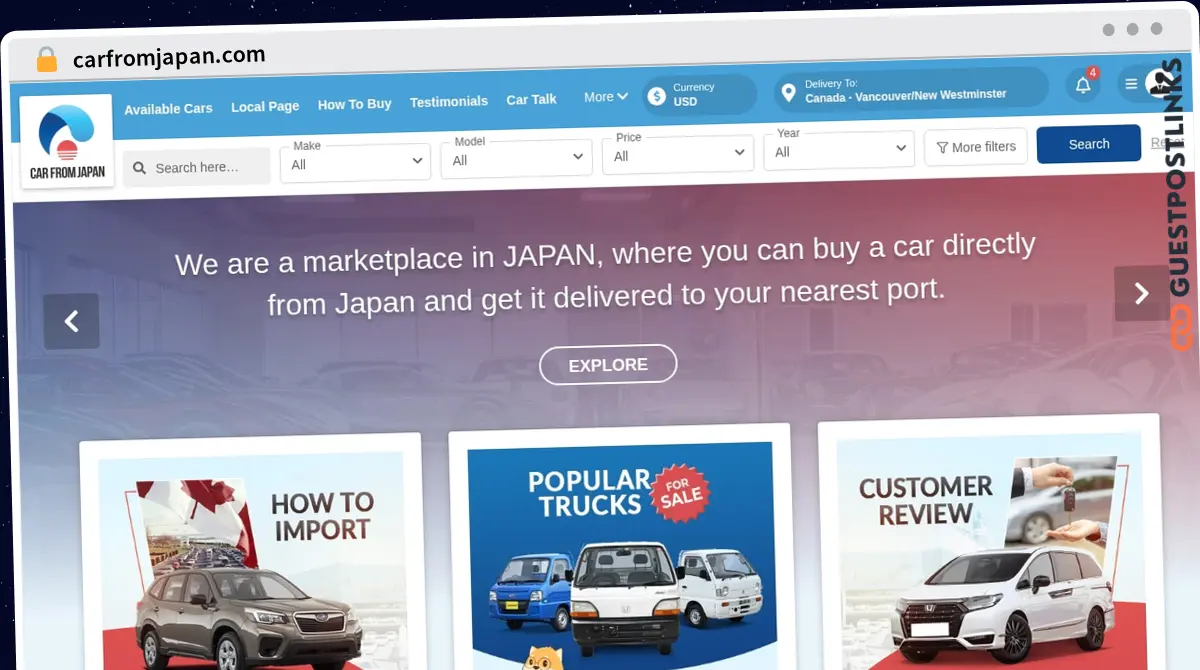This screenshot has width=1200, height=670.
Task: Open the hamburger user menu icon
Action: coord(1131,84)
